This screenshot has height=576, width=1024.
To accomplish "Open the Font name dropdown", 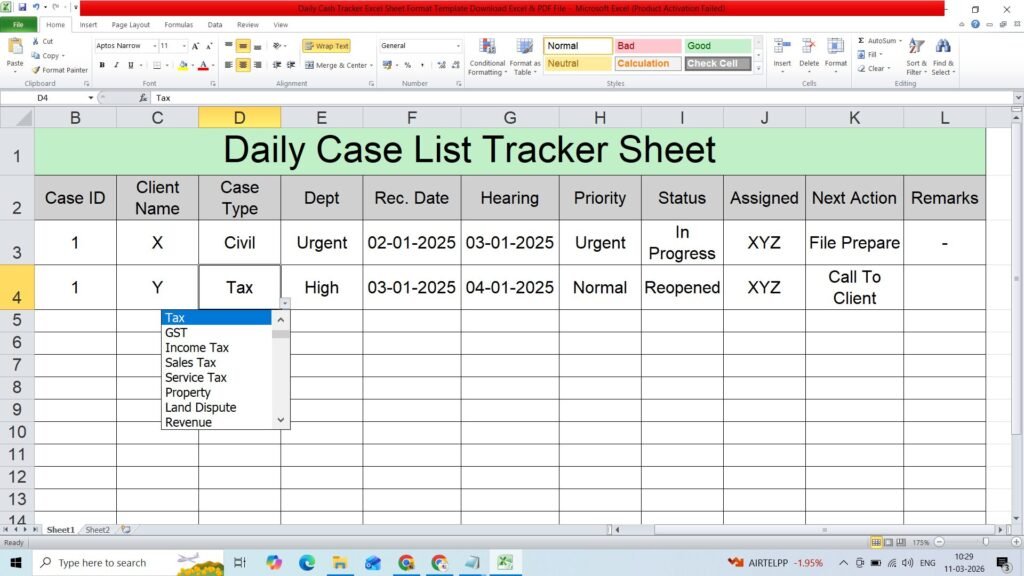I will [x=154, y=46].
